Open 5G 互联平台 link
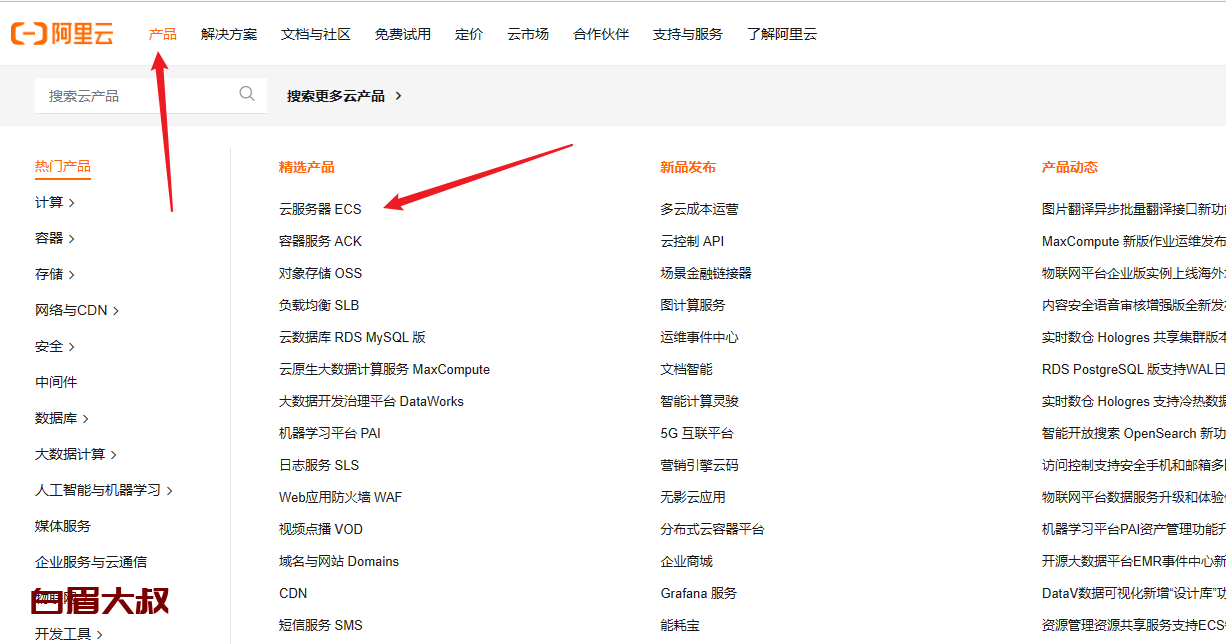Image resolution: width=1226 pixels, height=644 pixels. click(x=697, y=433)
